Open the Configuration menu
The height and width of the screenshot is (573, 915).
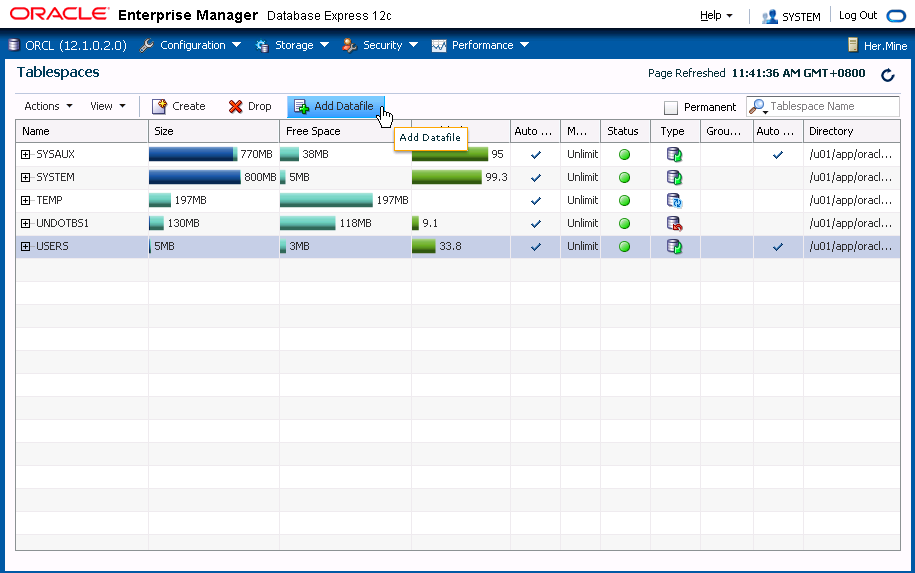(190, 45)
